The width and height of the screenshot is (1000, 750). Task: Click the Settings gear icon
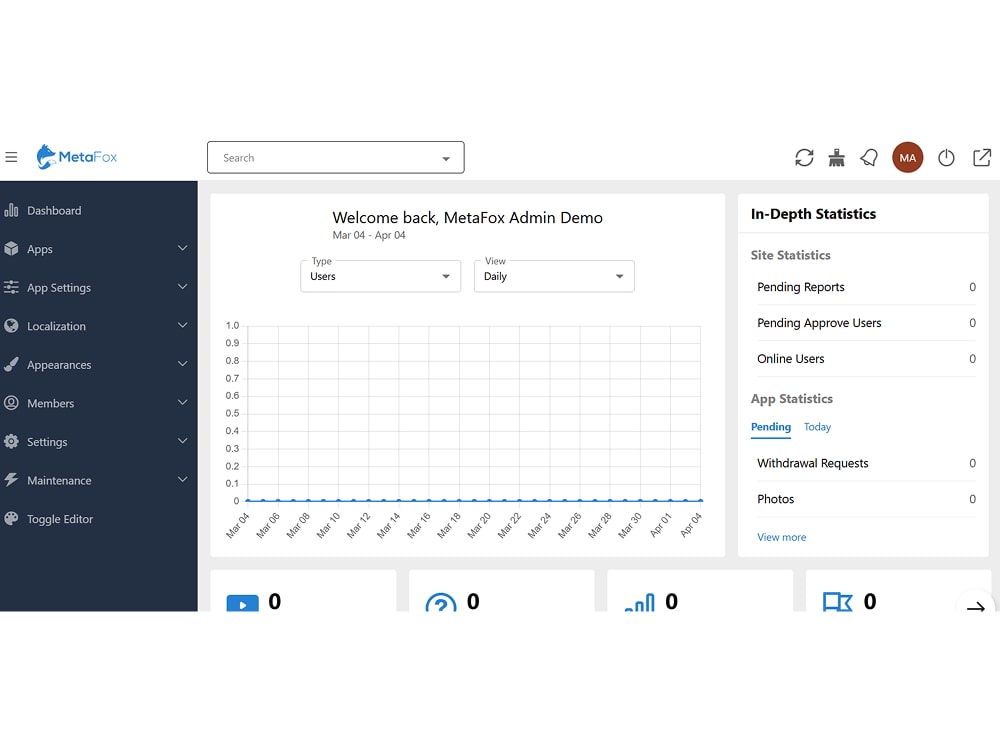11,441
